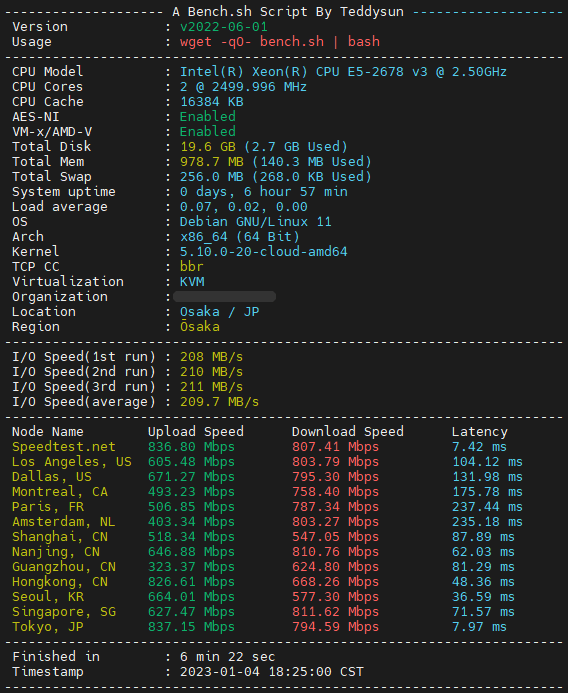
Task: Click the Shanghai, CN download speed 547.05 Mbps
Action: pos(335,537)
